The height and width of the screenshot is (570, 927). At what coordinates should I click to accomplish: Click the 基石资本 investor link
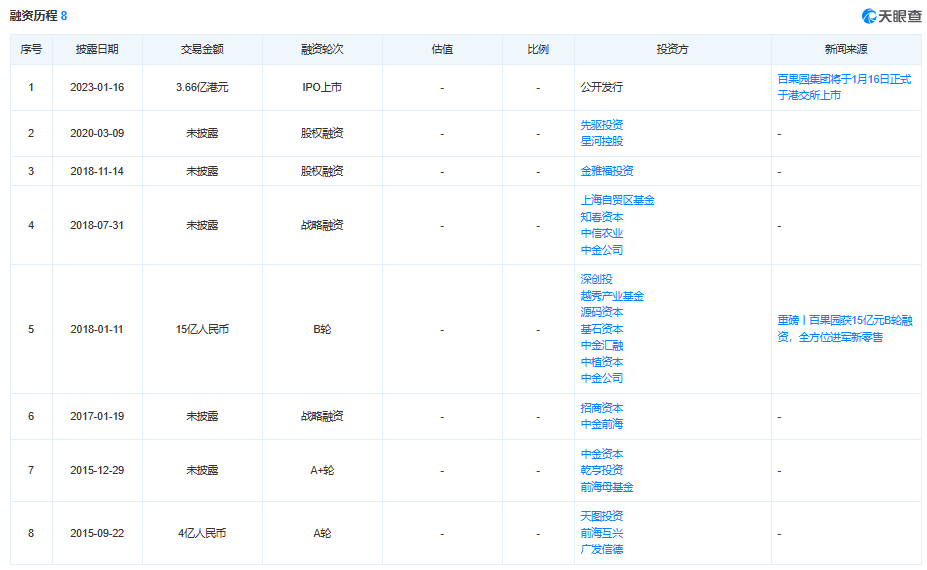coord(601,328)
